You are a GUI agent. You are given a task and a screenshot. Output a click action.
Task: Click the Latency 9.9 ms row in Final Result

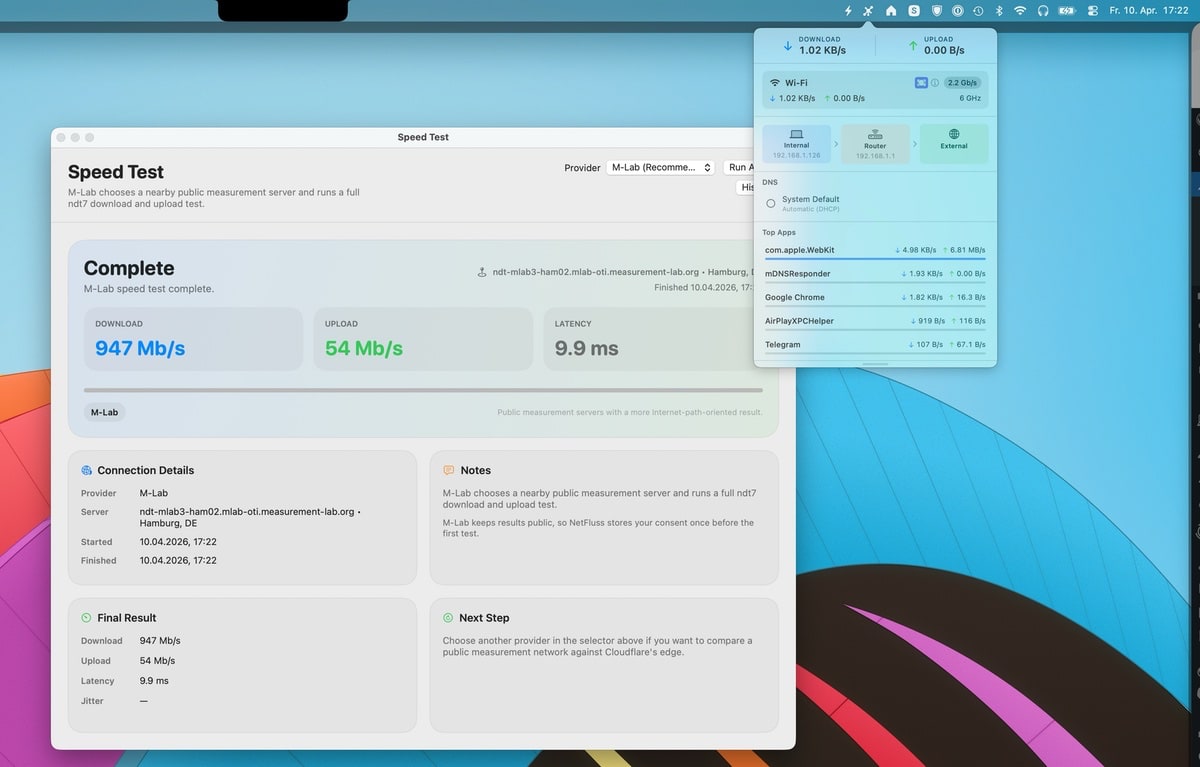242,681
